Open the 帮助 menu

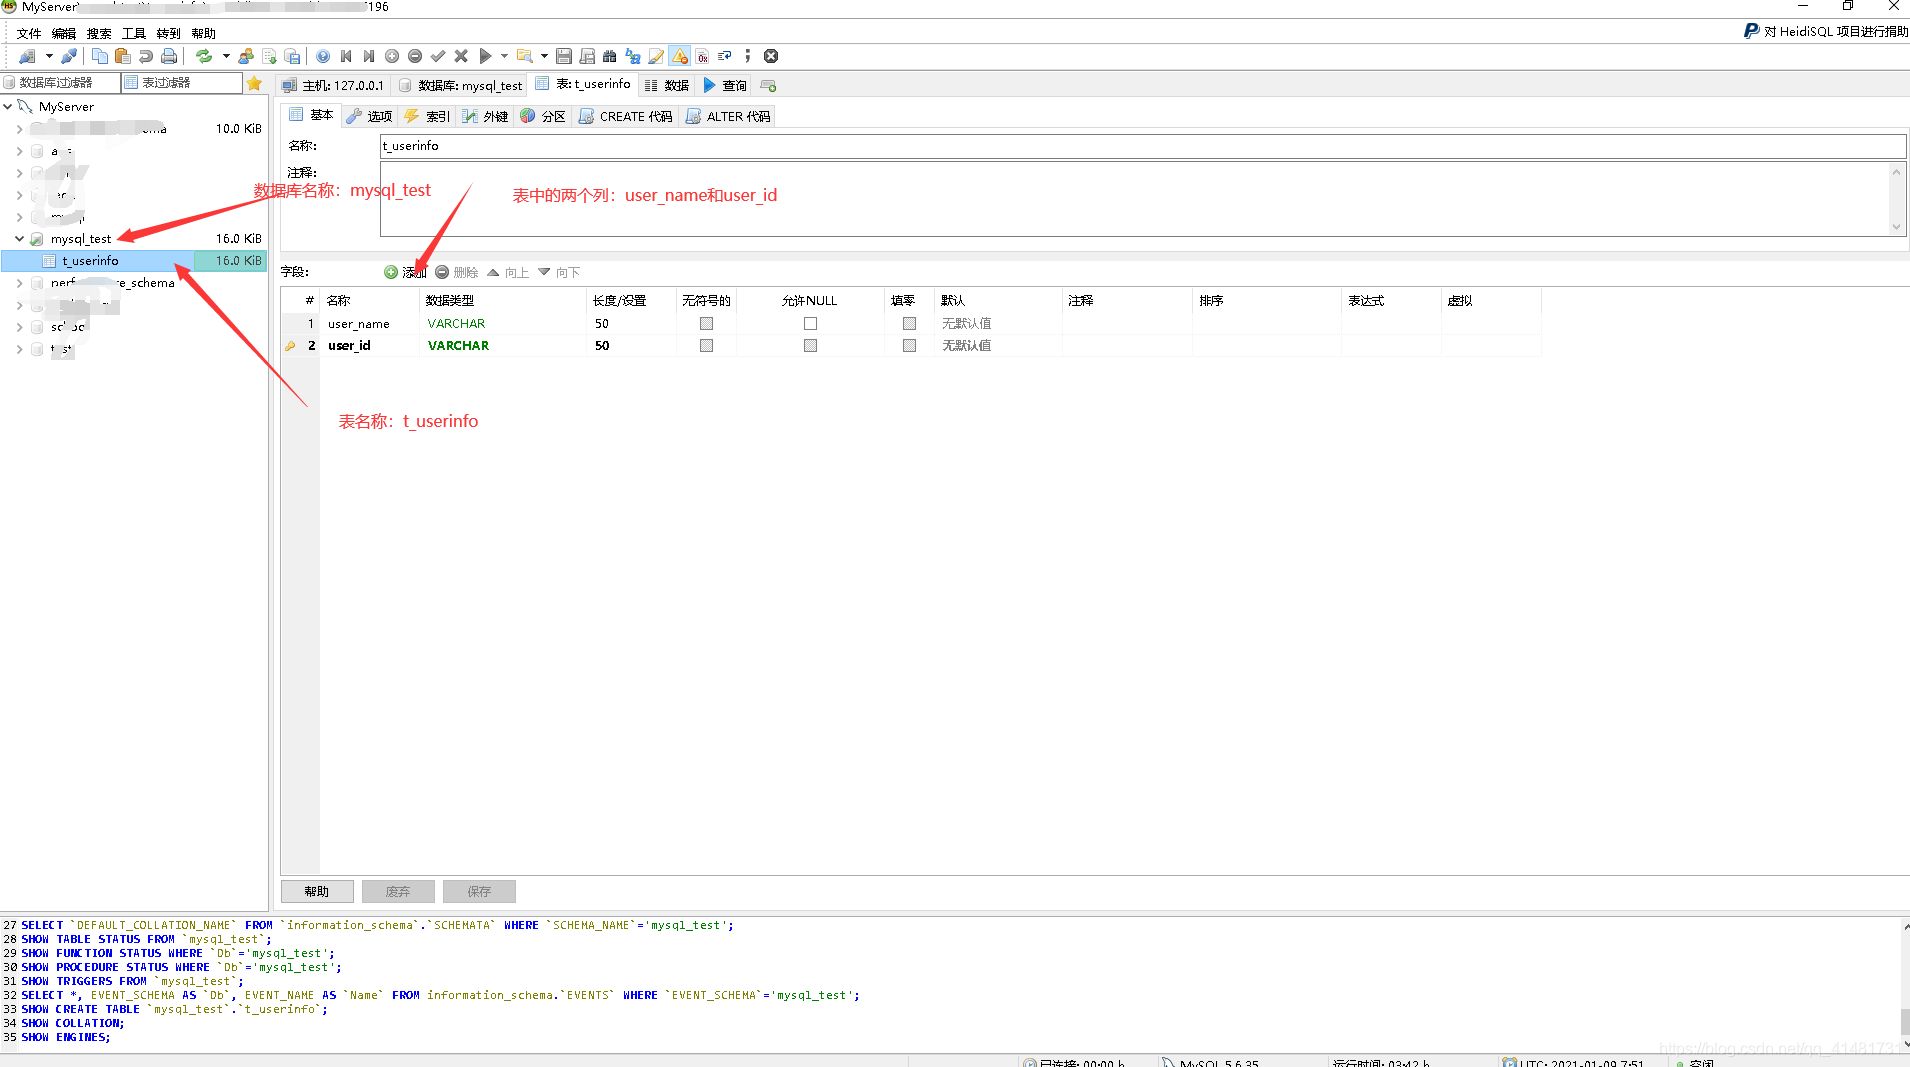(x=204, y=33)
